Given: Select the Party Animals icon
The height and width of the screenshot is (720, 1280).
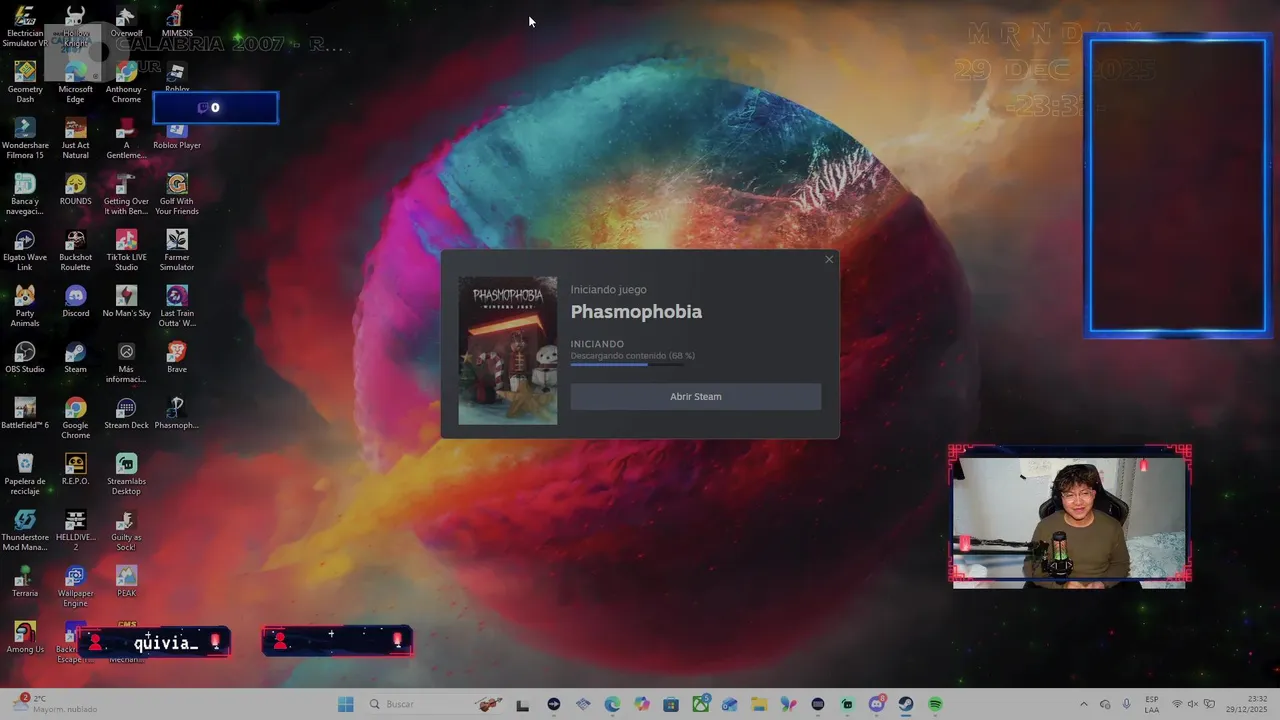Looking at the screenshot, I should click(25, 307).
